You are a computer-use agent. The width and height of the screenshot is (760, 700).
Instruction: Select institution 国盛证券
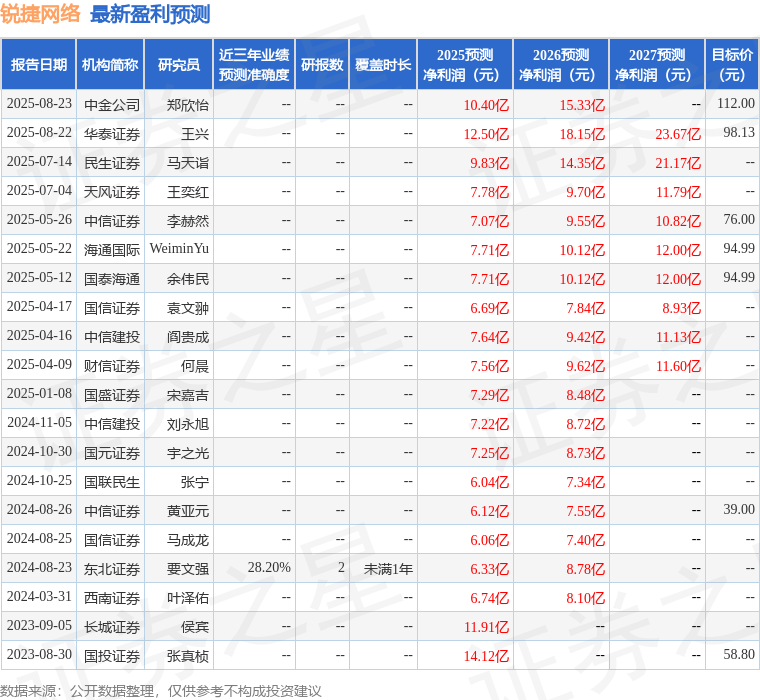tap(112, 396)
